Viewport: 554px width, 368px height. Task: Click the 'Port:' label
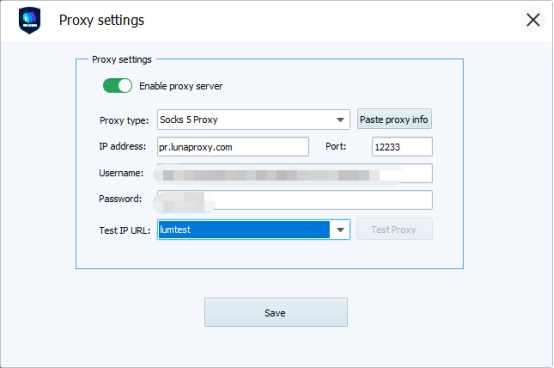coord(336,146)
